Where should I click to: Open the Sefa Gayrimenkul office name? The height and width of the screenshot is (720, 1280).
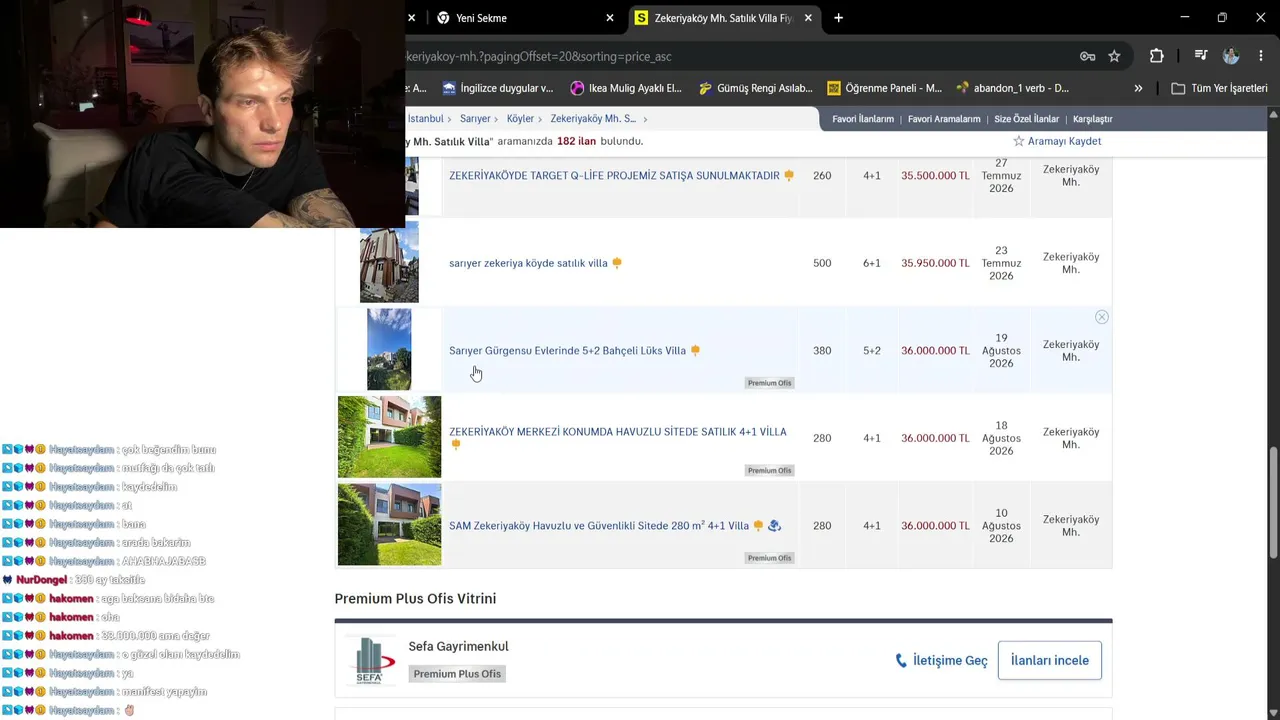click(458, 647)
